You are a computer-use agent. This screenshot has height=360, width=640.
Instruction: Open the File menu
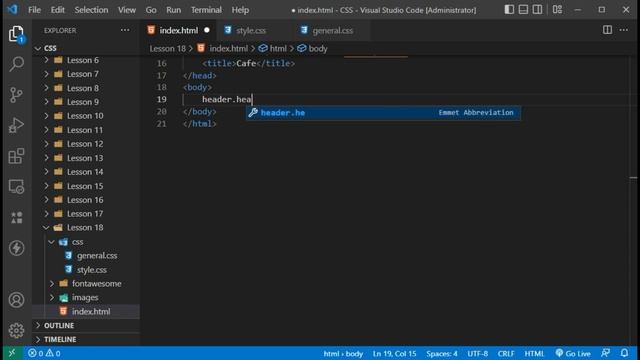coord(34,10)
